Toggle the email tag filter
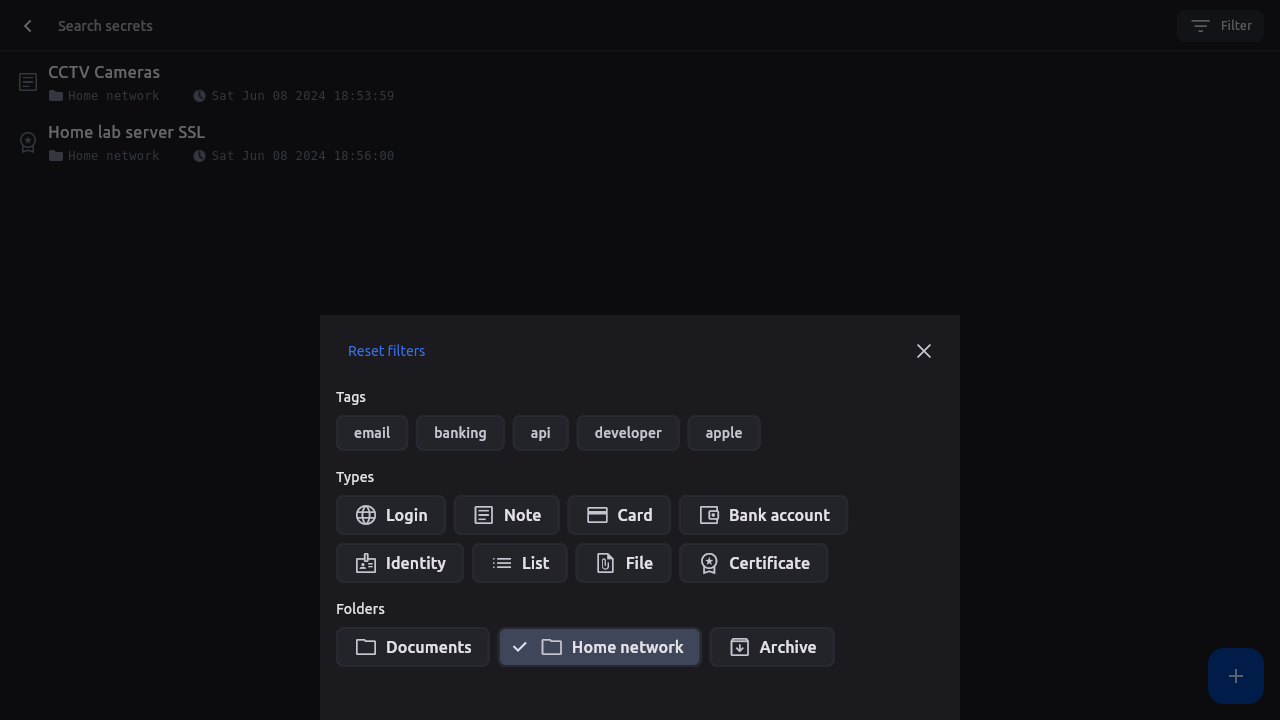 pos(372,433)
